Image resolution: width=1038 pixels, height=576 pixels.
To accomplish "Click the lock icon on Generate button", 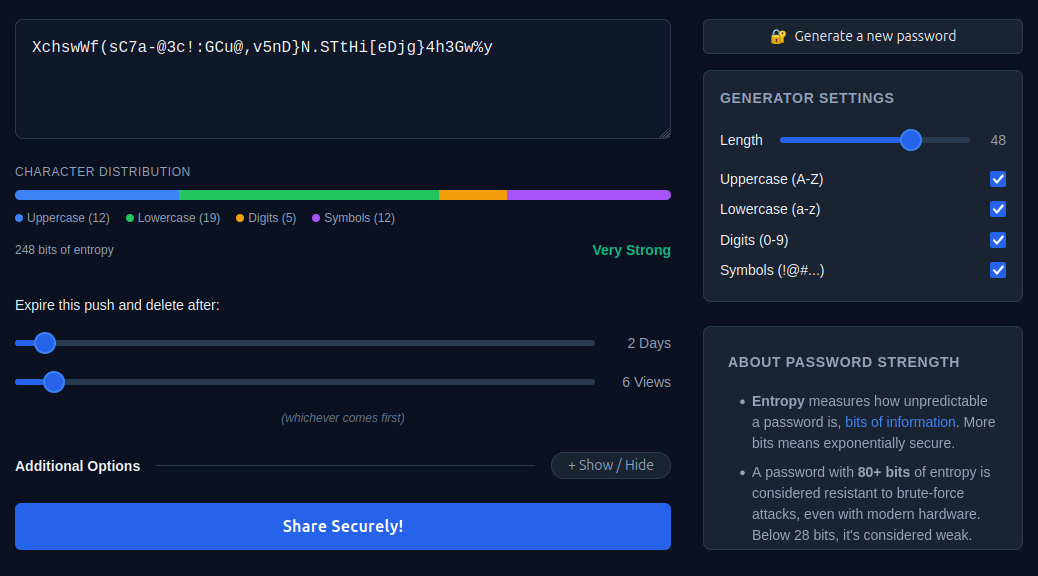I will point(778,36).
